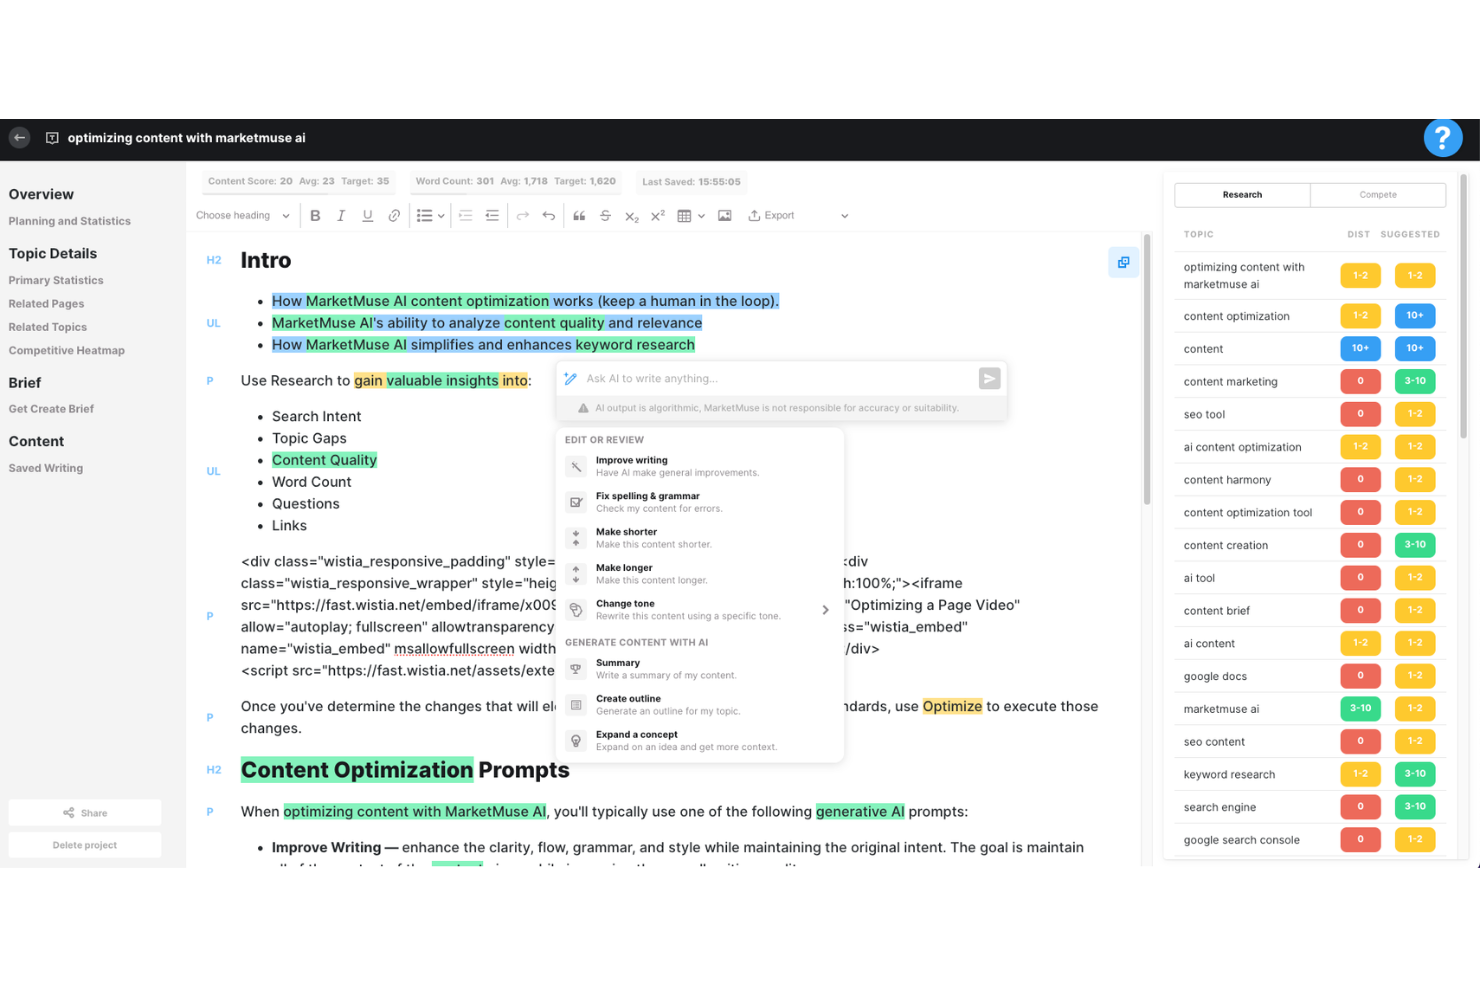Open Related Topics sidebar link
The height and width of the screenshot is (987, 1480).
pyautogui.click(x=48, y=327)
